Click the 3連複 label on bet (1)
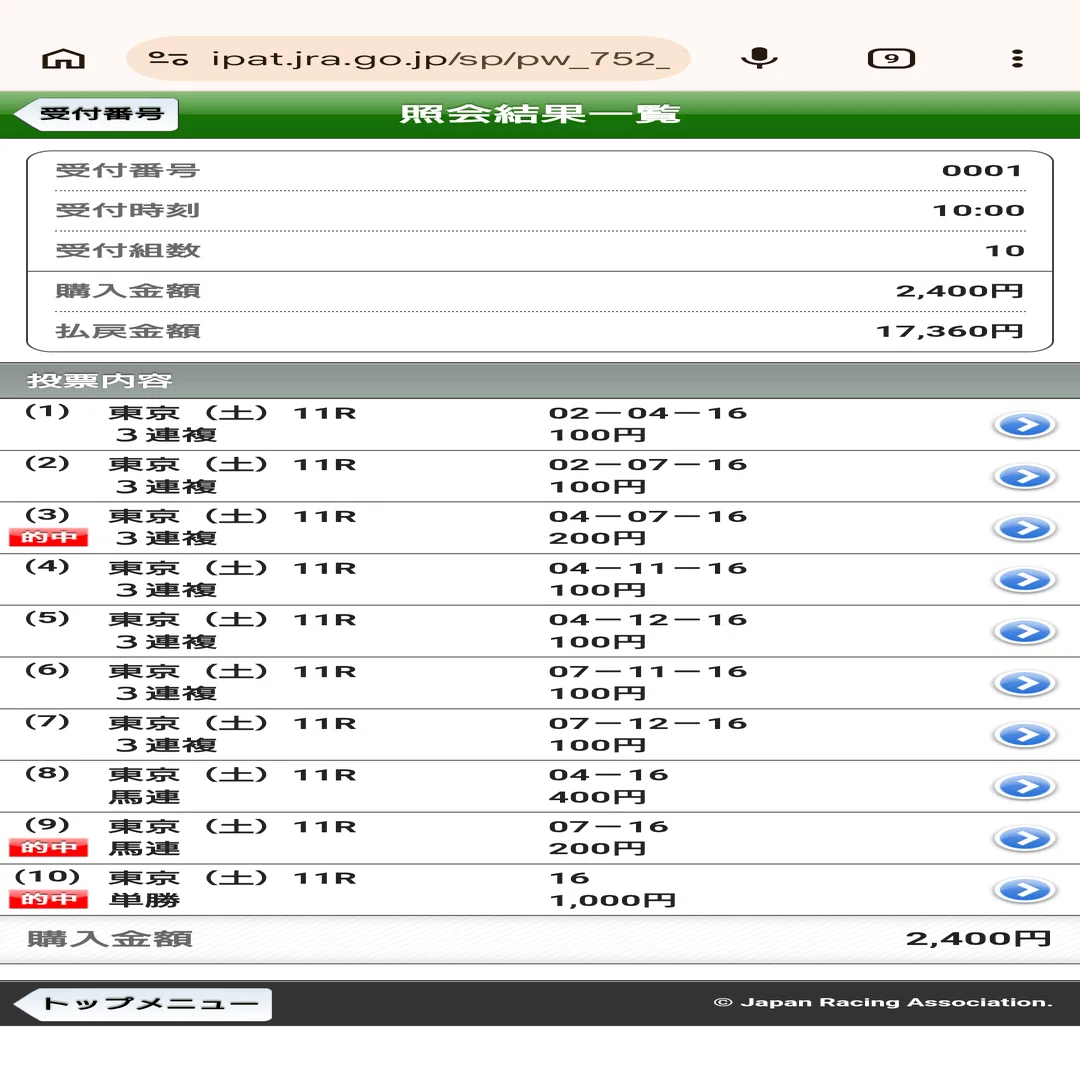The image size is (1080, 1080). (166, 435)
